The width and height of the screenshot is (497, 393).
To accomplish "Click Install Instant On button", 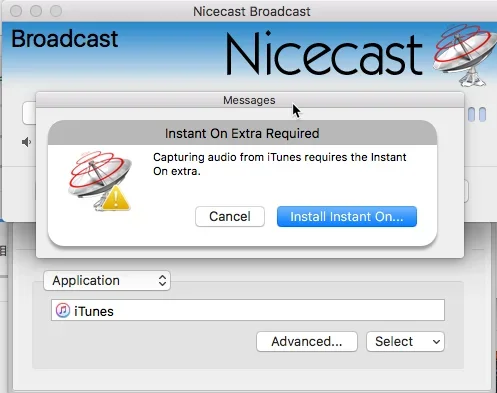I will click(347, 217).
